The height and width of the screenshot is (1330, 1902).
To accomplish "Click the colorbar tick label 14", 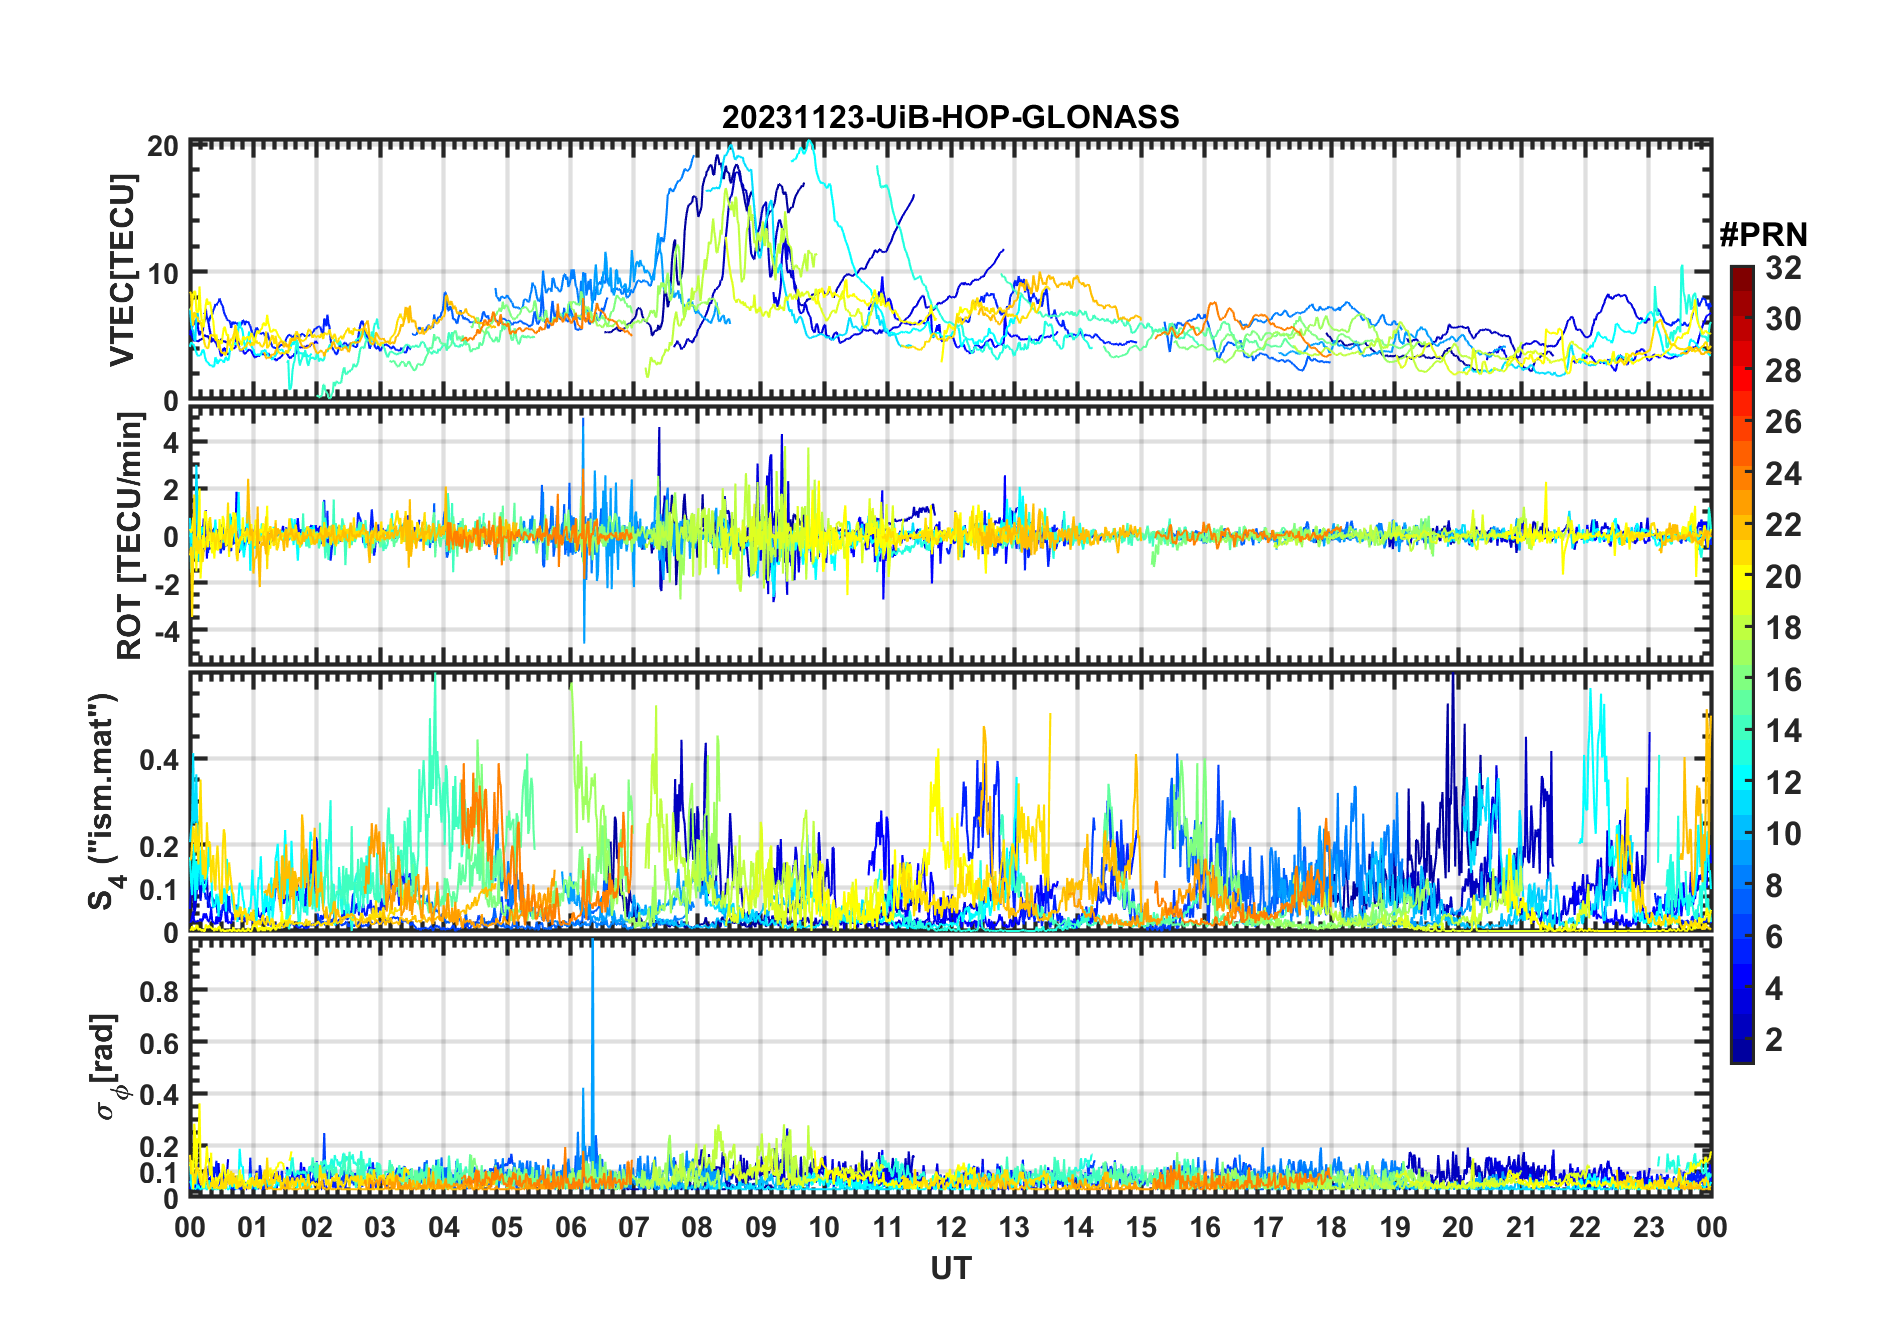I will (1783, 731).
